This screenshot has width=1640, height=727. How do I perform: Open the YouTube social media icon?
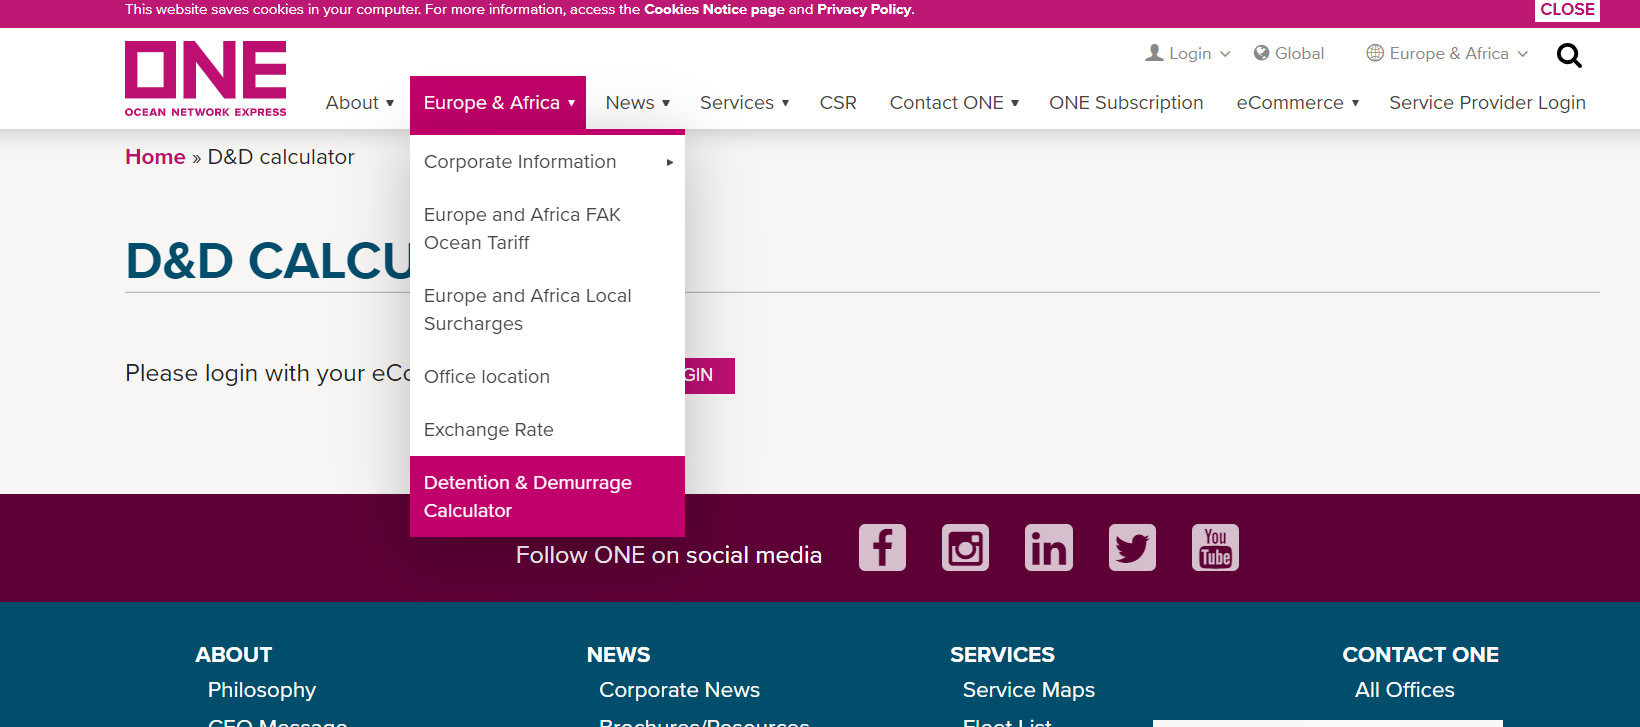1215,548
